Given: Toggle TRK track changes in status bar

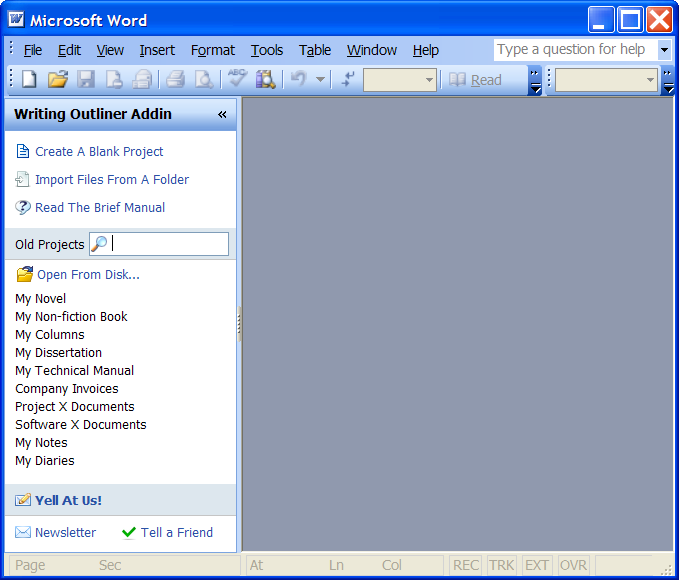Looking at the screenshot, I should [501, 565].
